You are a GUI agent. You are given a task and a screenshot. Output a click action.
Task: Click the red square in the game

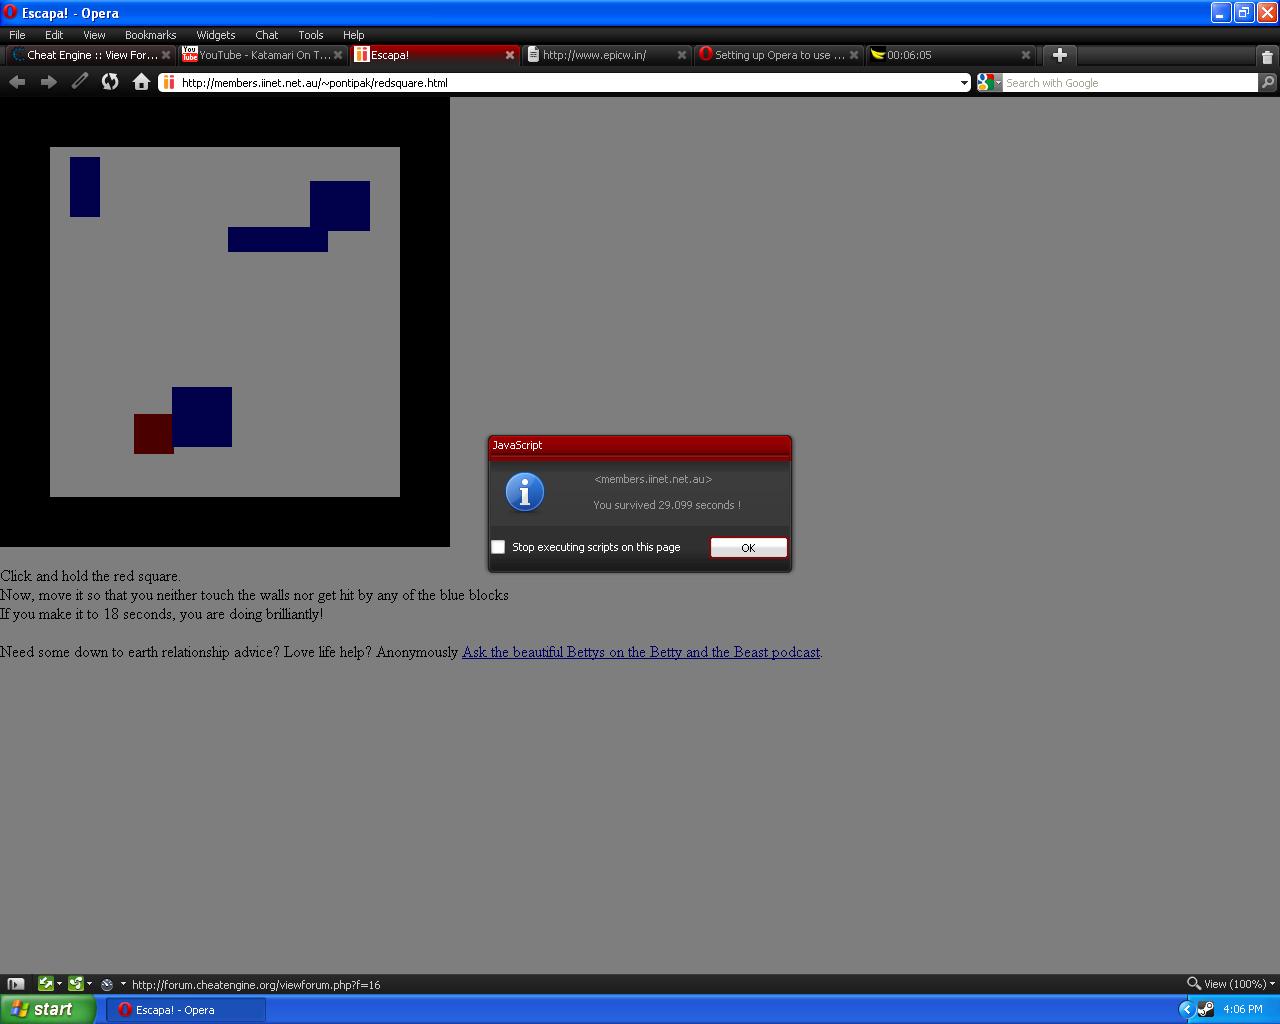tap(152, 435)
